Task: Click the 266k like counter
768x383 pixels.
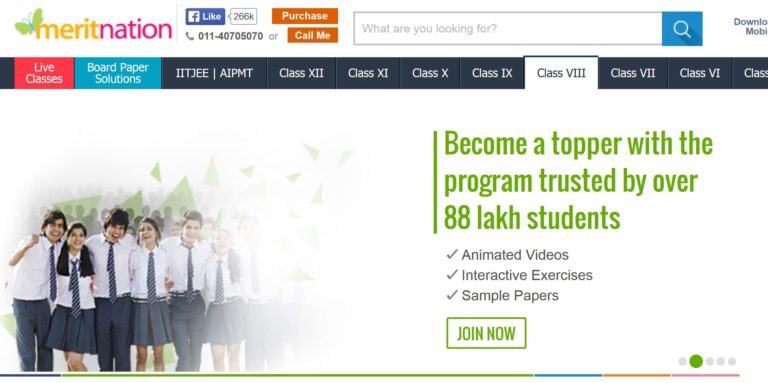Action: (x=243, y=16)
